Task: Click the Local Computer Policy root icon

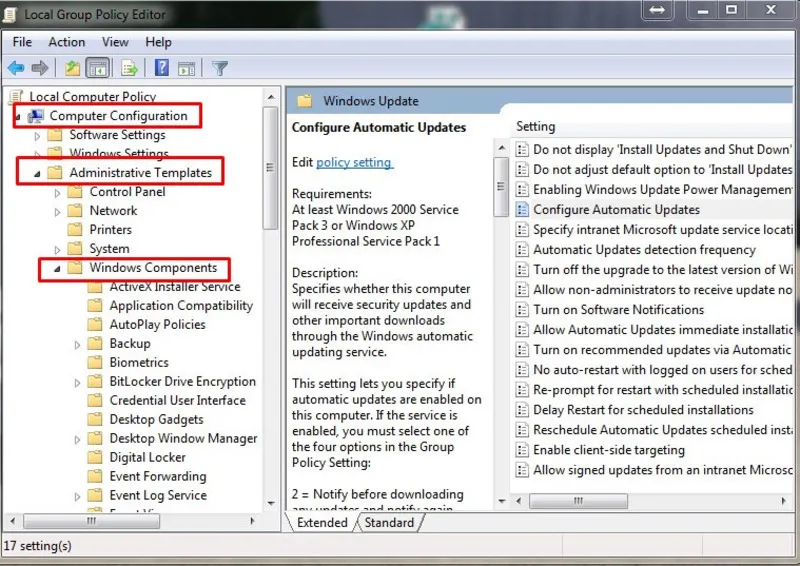Action: tap(16, 96)
